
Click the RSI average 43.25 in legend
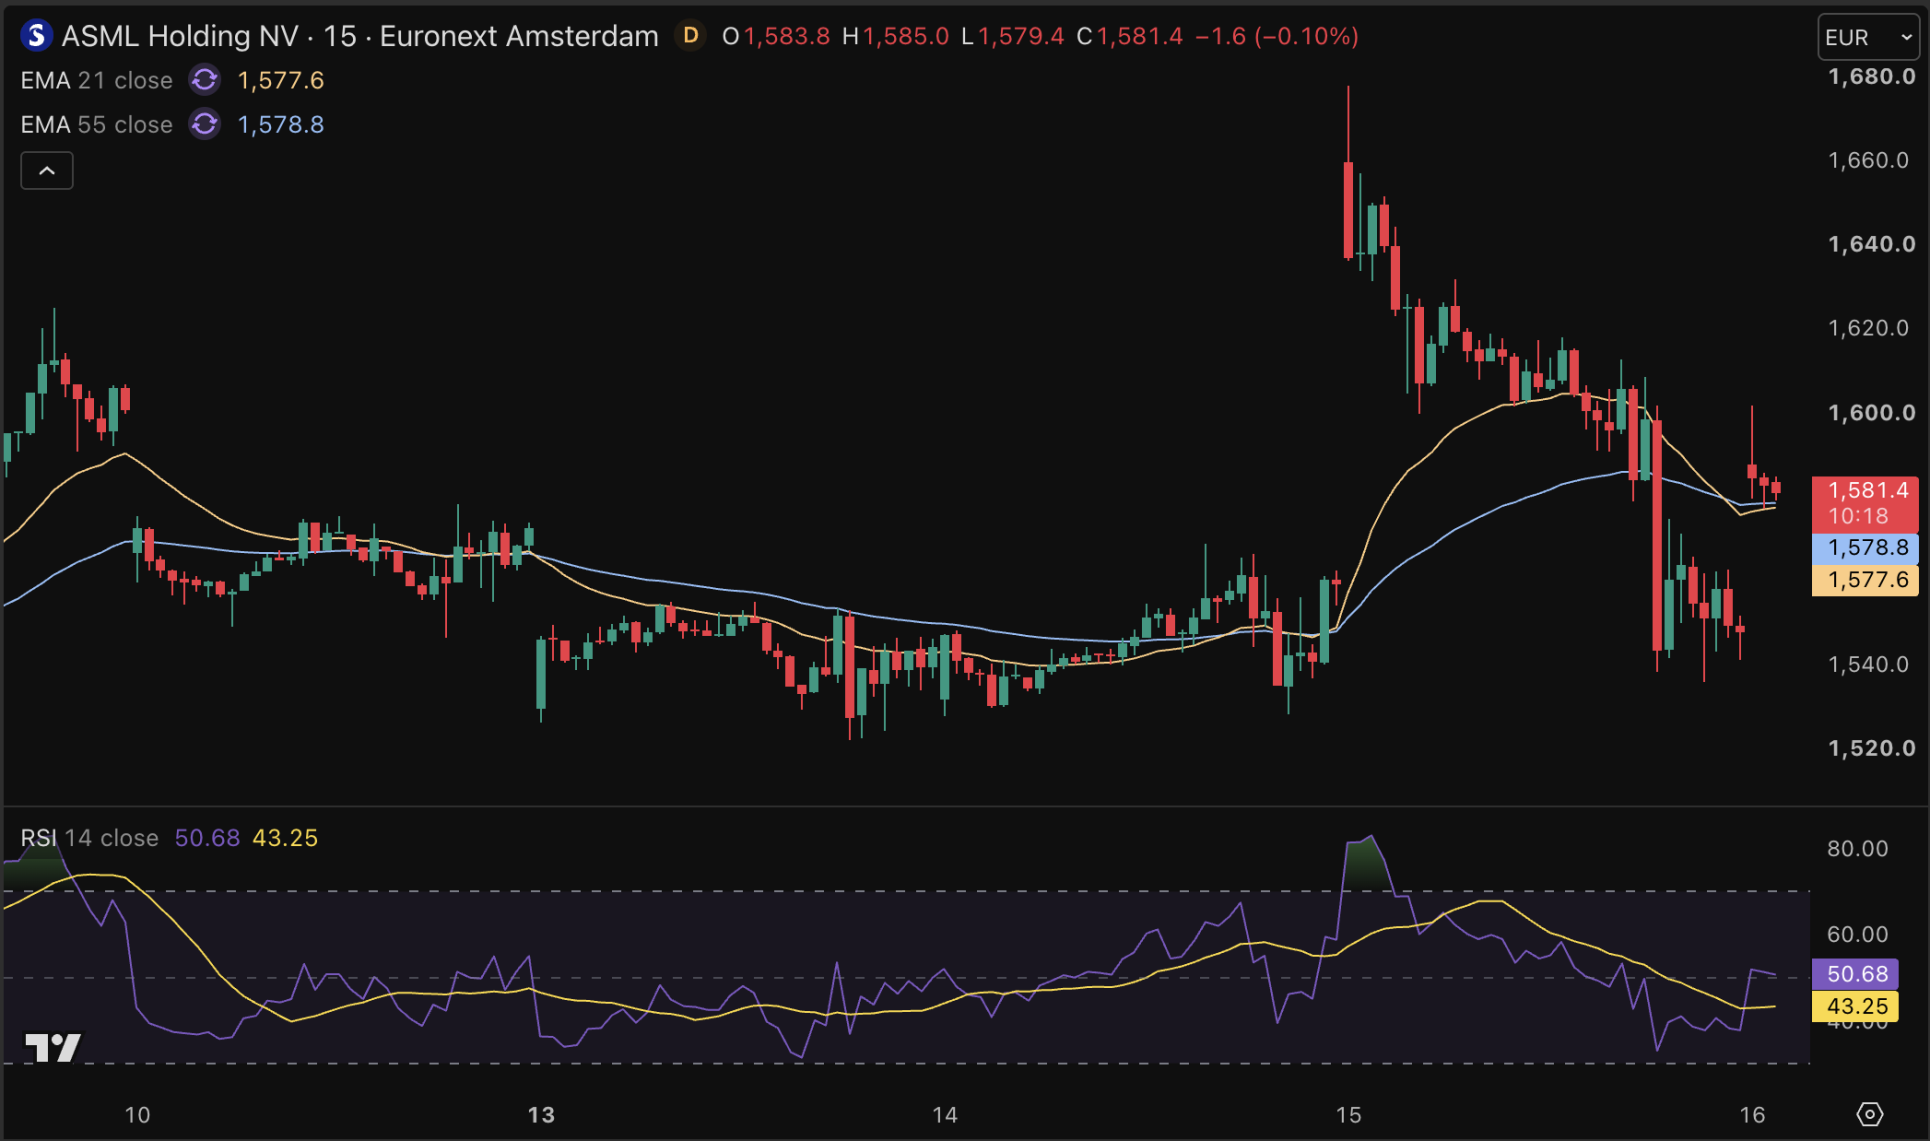point(285,837)
